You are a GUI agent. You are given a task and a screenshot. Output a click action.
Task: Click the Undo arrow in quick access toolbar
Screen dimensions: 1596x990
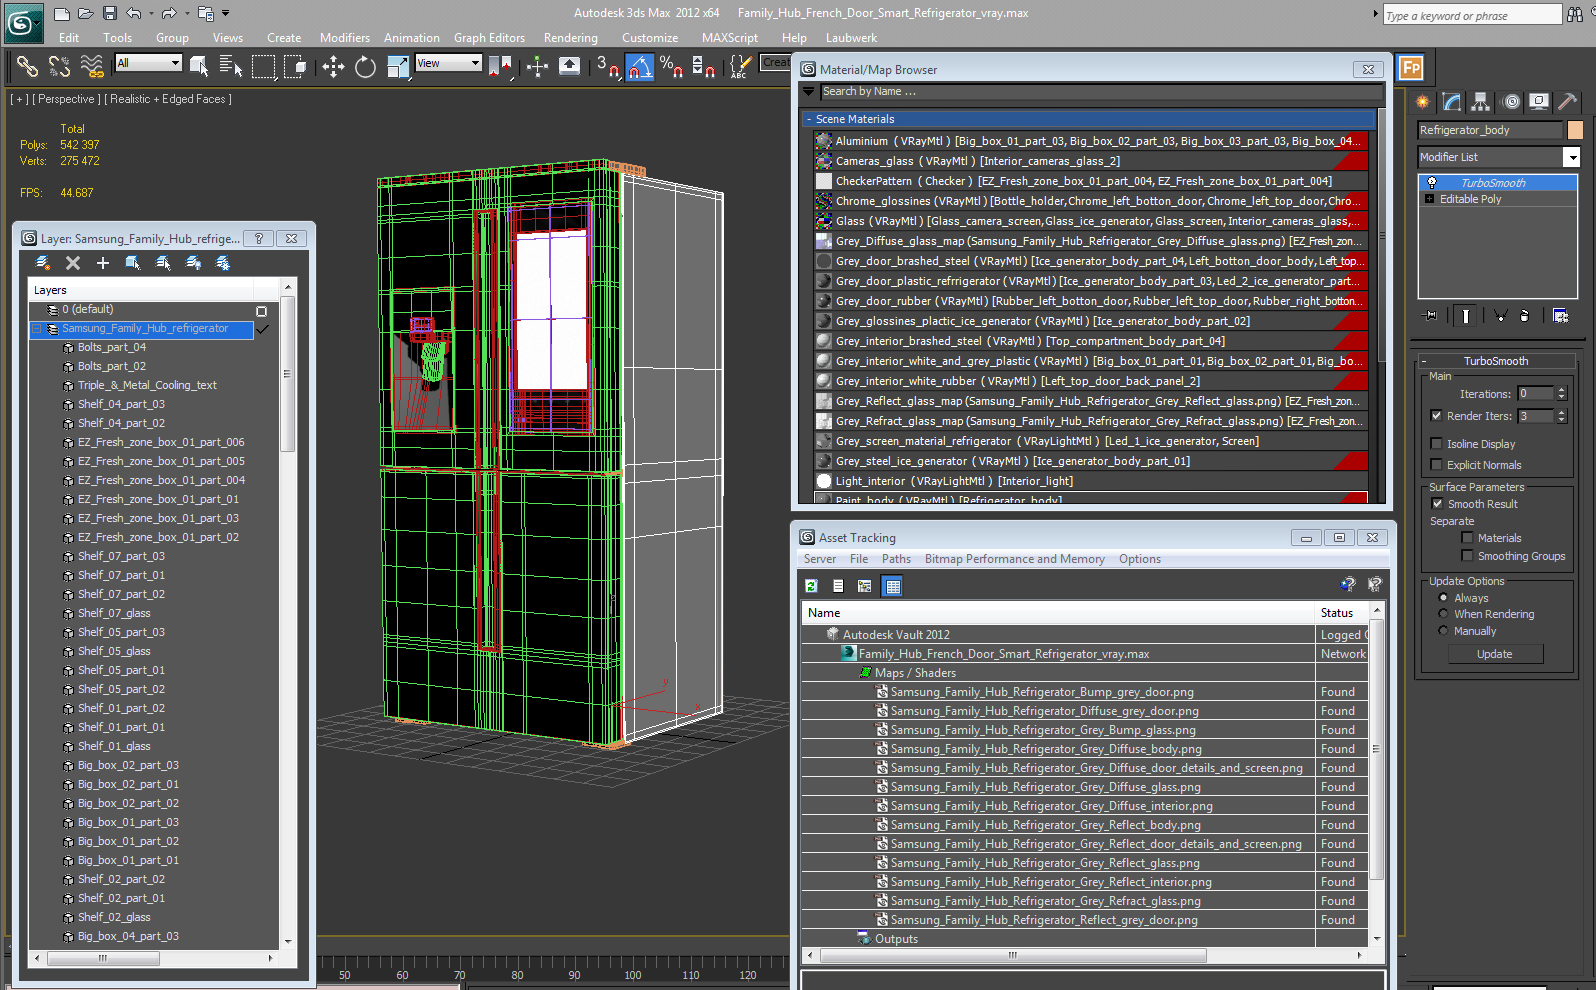[134, 13]
